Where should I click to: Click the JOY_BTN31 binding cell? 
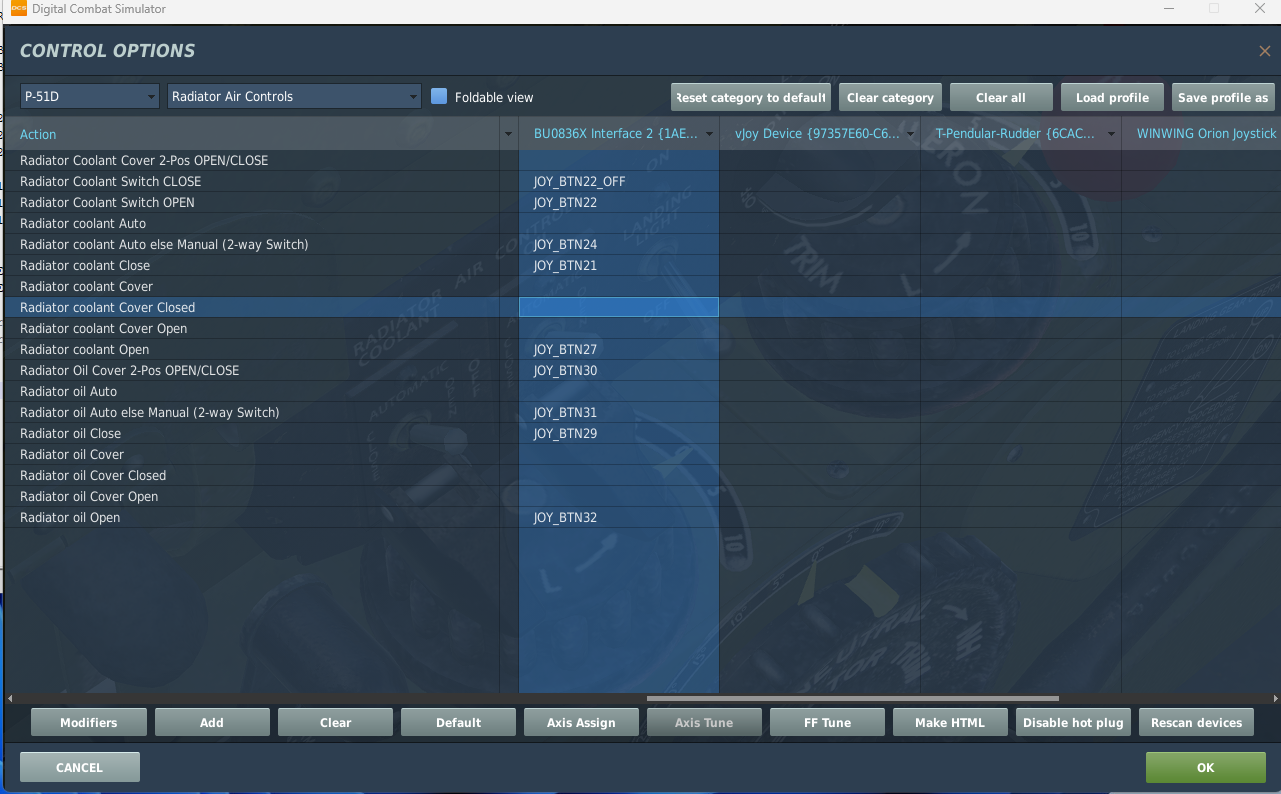tap(619, 412)
